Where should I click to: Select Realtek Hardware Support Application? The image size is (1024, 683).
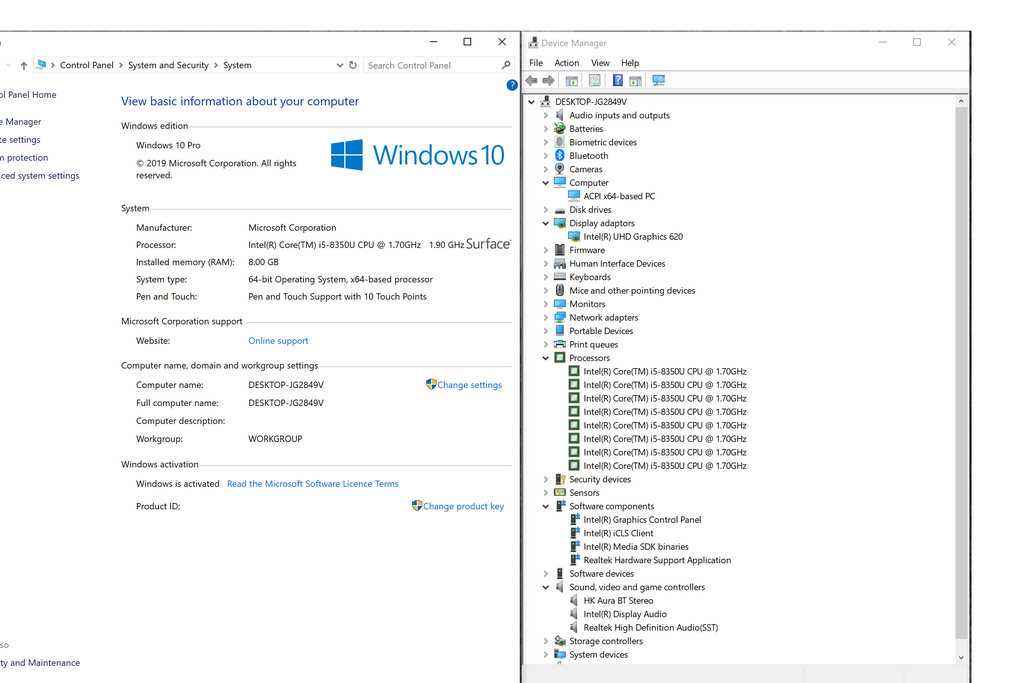tap(657, 560)
